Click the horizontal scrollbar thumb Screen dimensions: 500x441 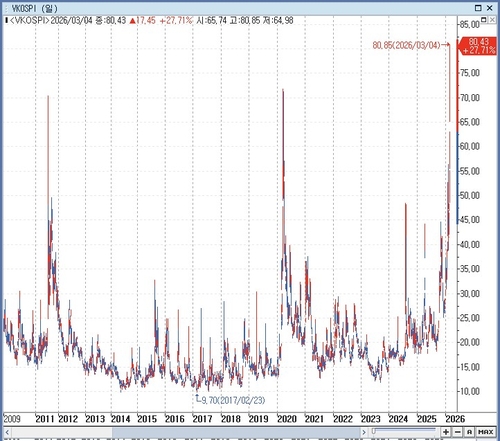[x=236, y=433]
